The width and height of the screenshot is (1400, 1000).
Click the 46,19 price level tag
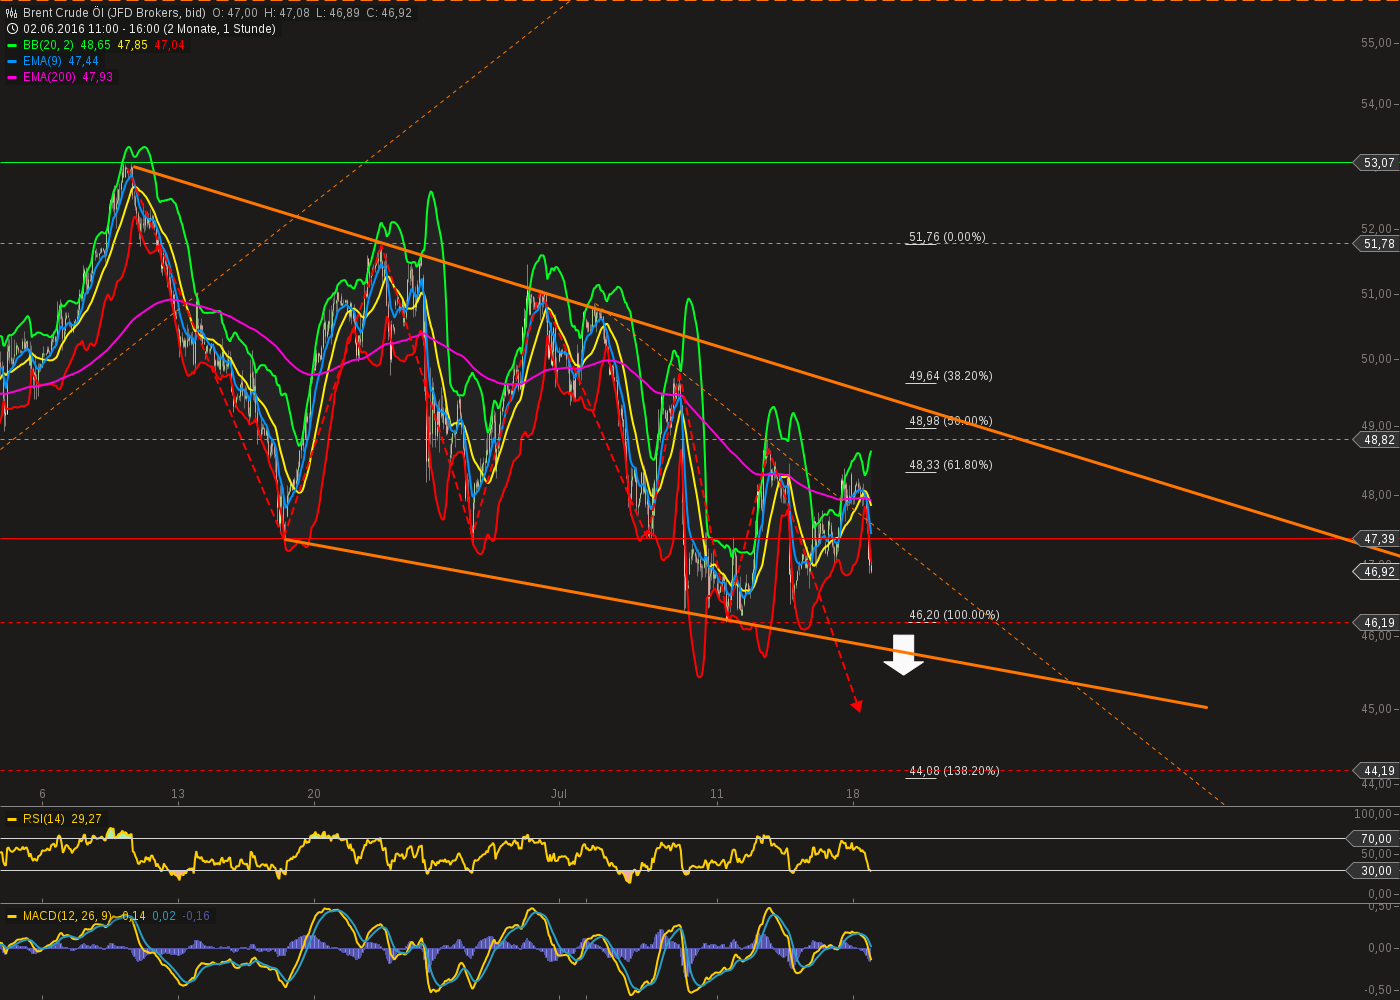point(1376,623)
